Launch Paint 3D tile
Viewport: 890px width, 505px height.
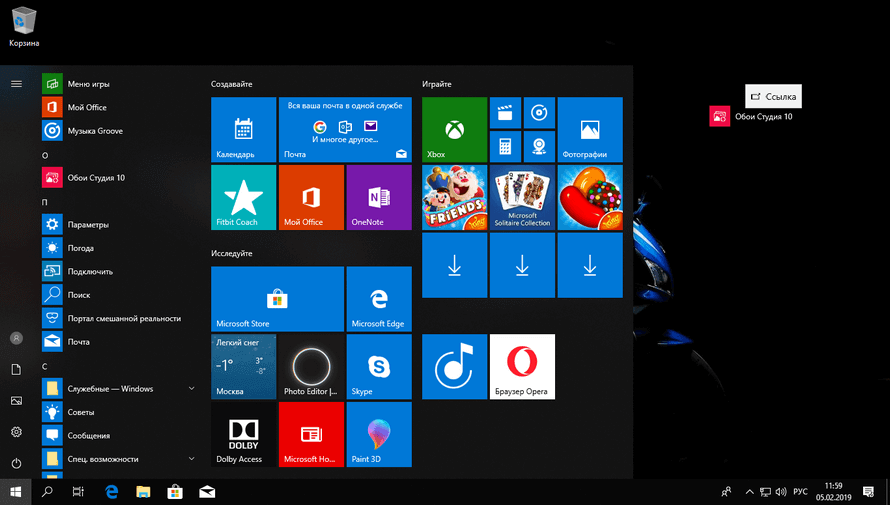click(x=378, y=434)
